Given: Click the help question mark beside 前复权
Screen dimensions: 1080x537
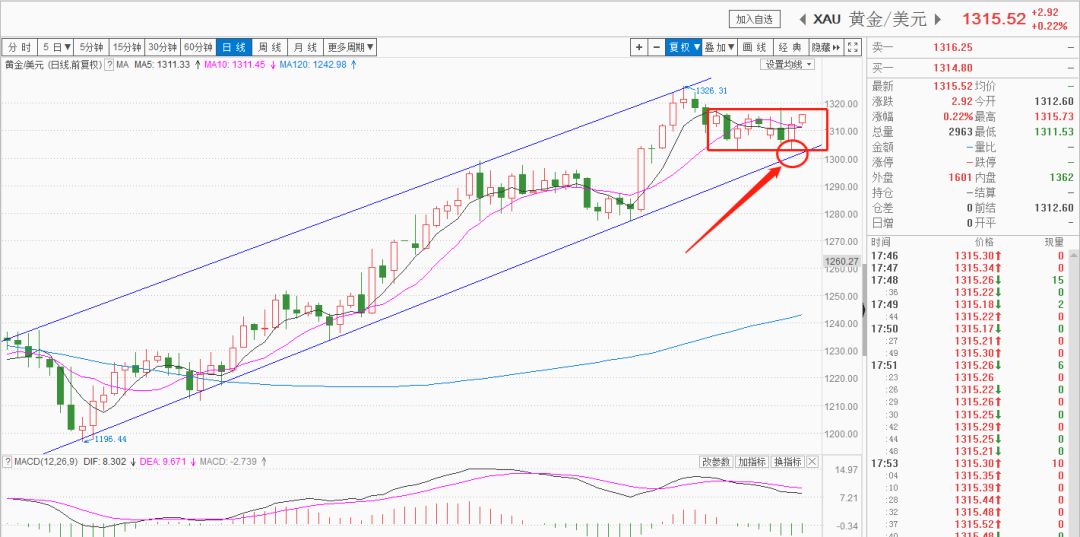Looking at the screenshot, I should click(109, 65).
